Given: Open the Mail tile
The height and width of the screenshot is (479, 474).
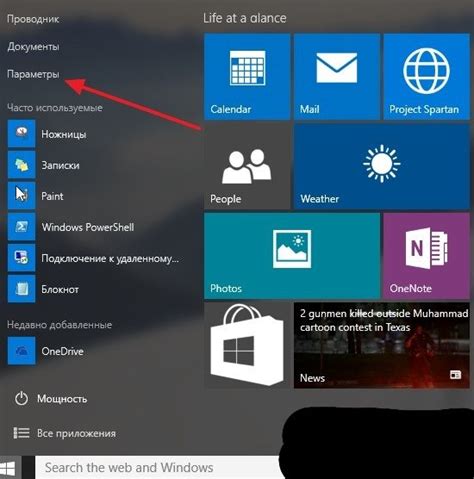Looking at the screenshot, I should (x=337, y=76).
